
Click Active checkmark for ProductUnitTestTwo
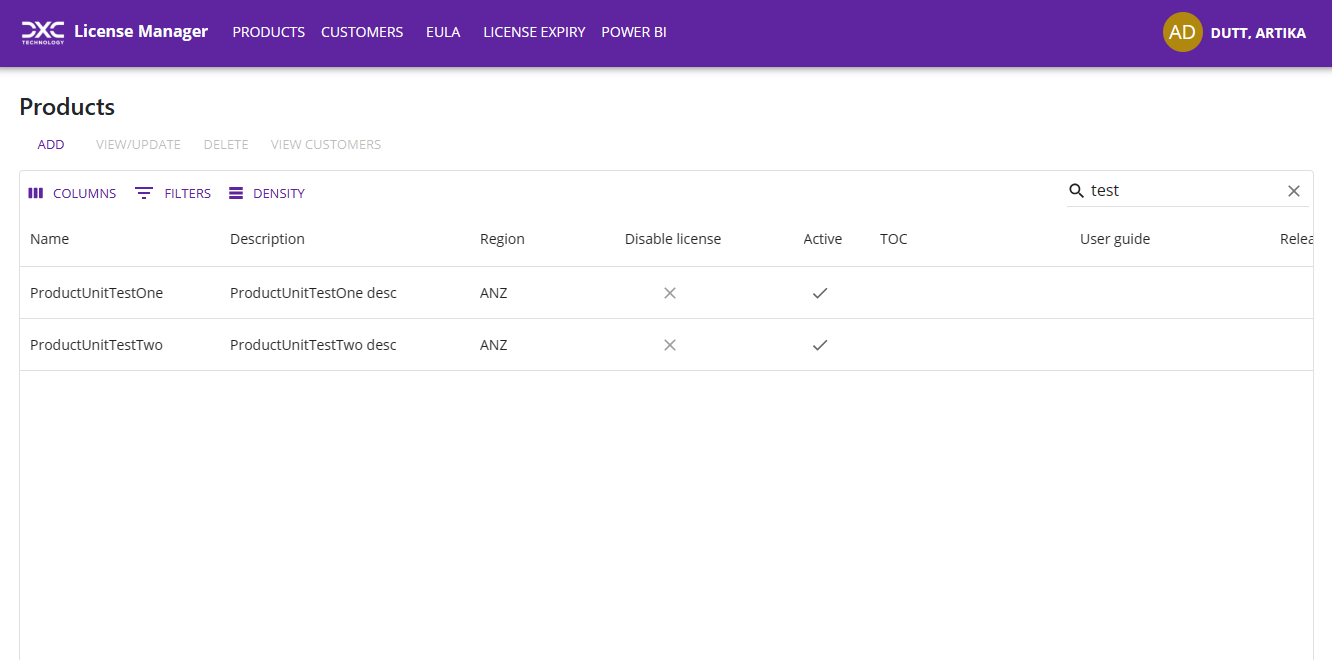820,345
